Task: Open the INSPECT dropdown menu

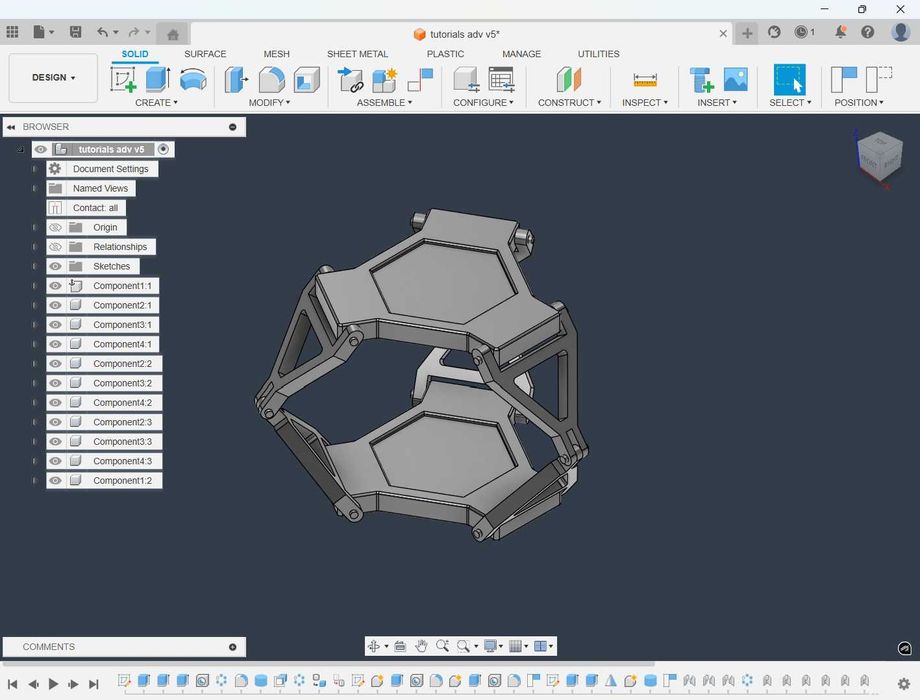Action: [645, 103]
